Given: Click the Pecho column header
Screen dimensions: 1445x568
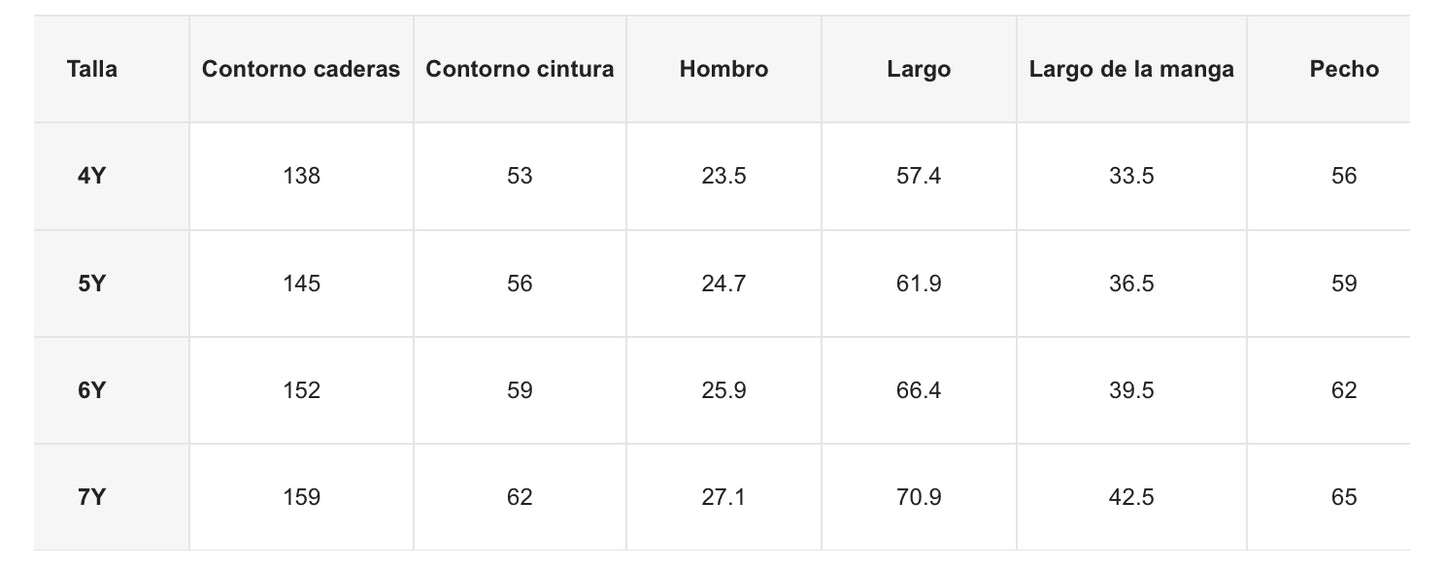Looking at the screenshot, I should (1344, 70).
